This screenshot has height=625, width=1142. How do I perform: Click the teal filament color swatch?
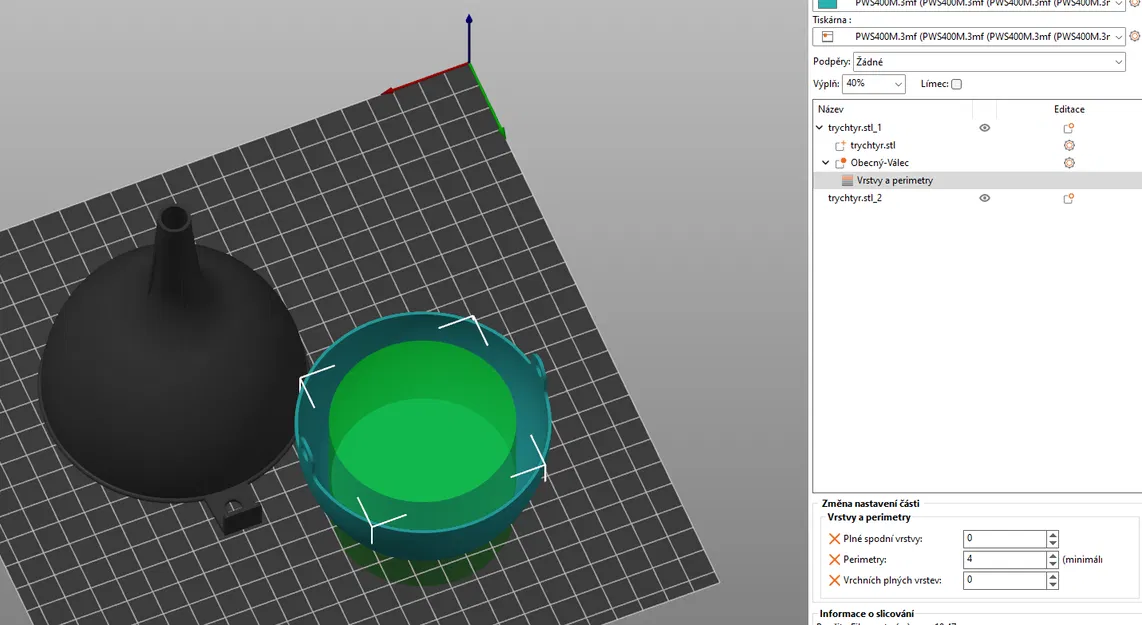827,4
